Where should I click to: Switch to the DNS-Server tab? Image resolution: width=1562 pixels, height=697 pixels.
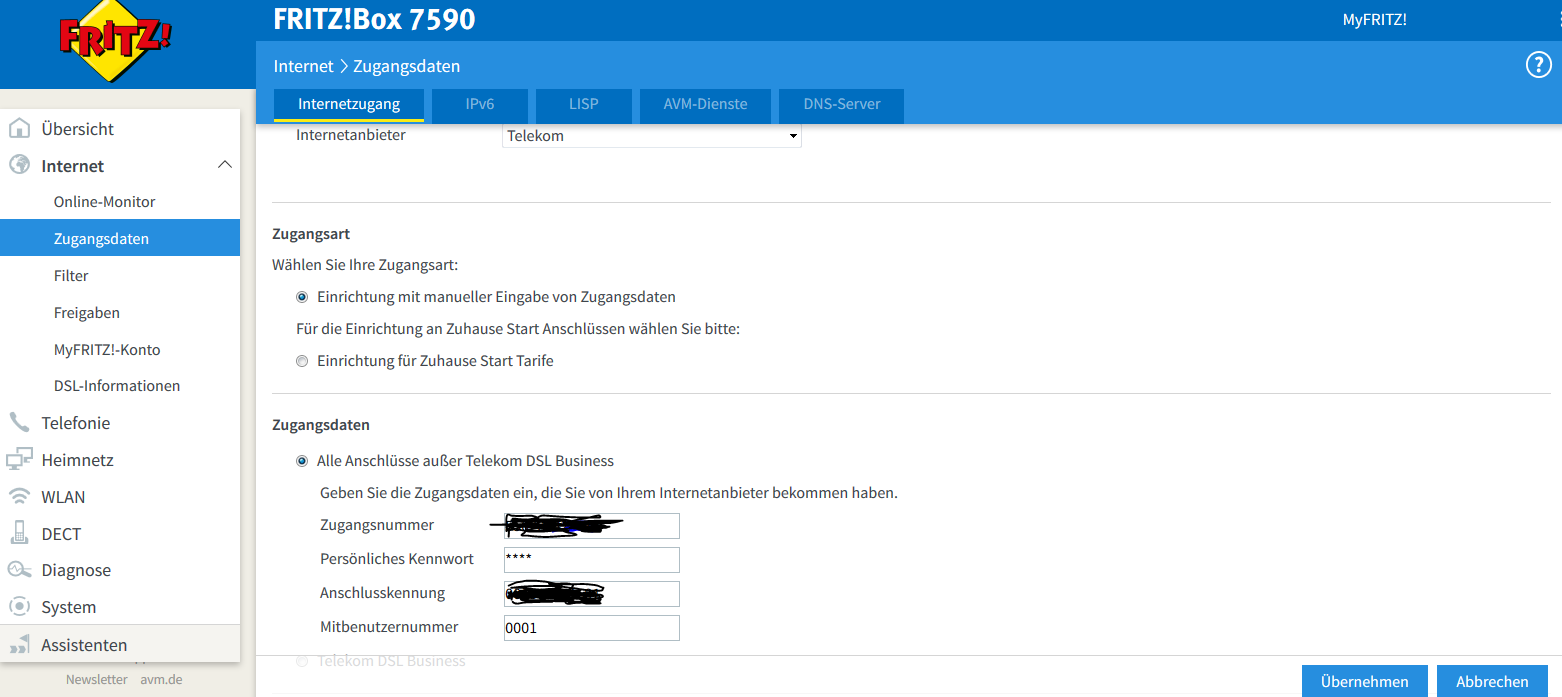[x=842, y=104]
